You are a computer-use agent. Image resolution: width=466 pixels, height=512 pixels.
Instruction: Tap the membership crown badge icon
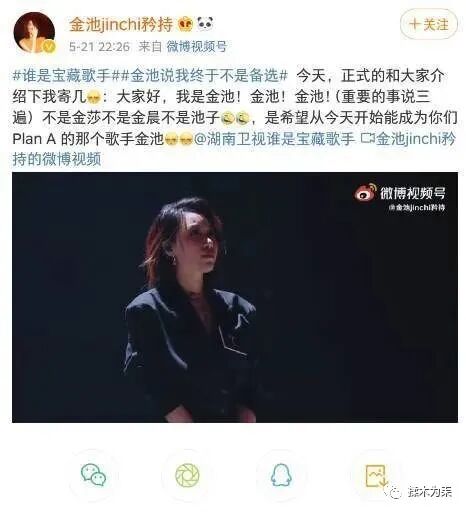[x=186, y=24]
